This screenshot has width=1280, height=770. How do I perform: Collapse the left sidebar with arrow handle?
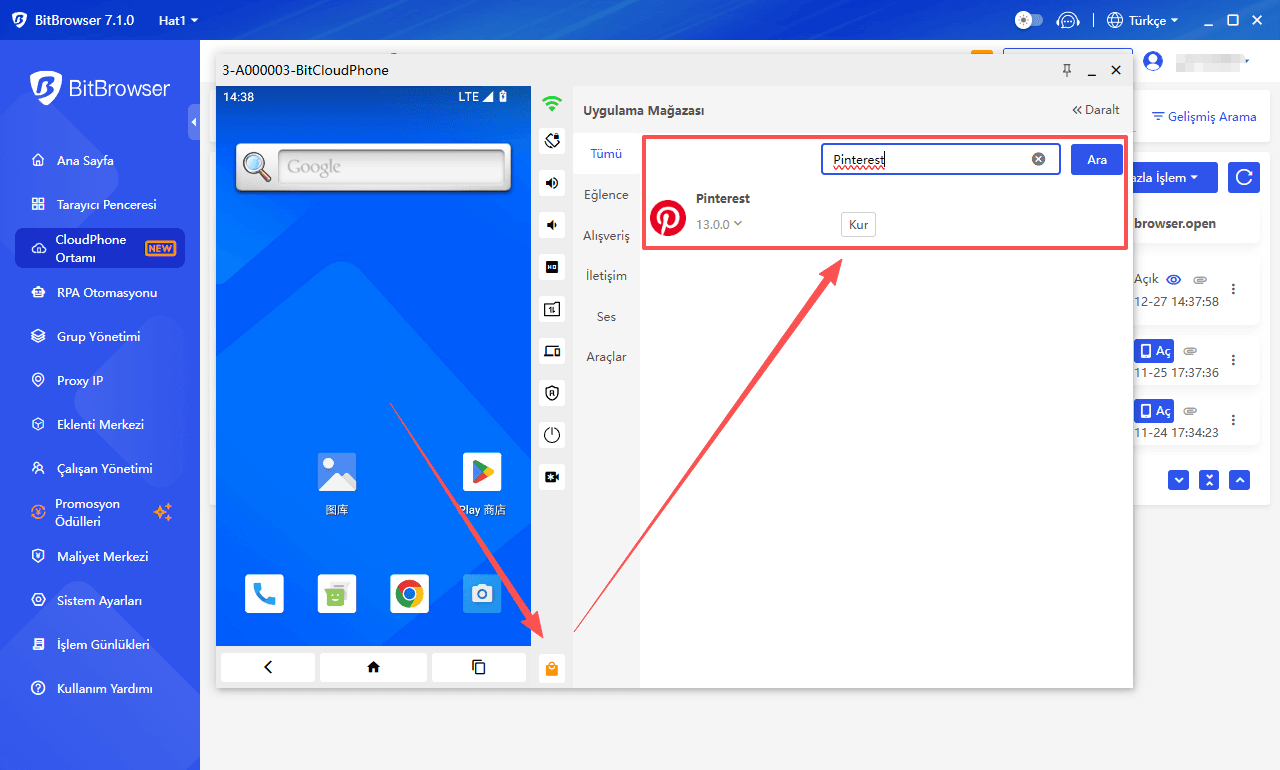pos(194,122)
